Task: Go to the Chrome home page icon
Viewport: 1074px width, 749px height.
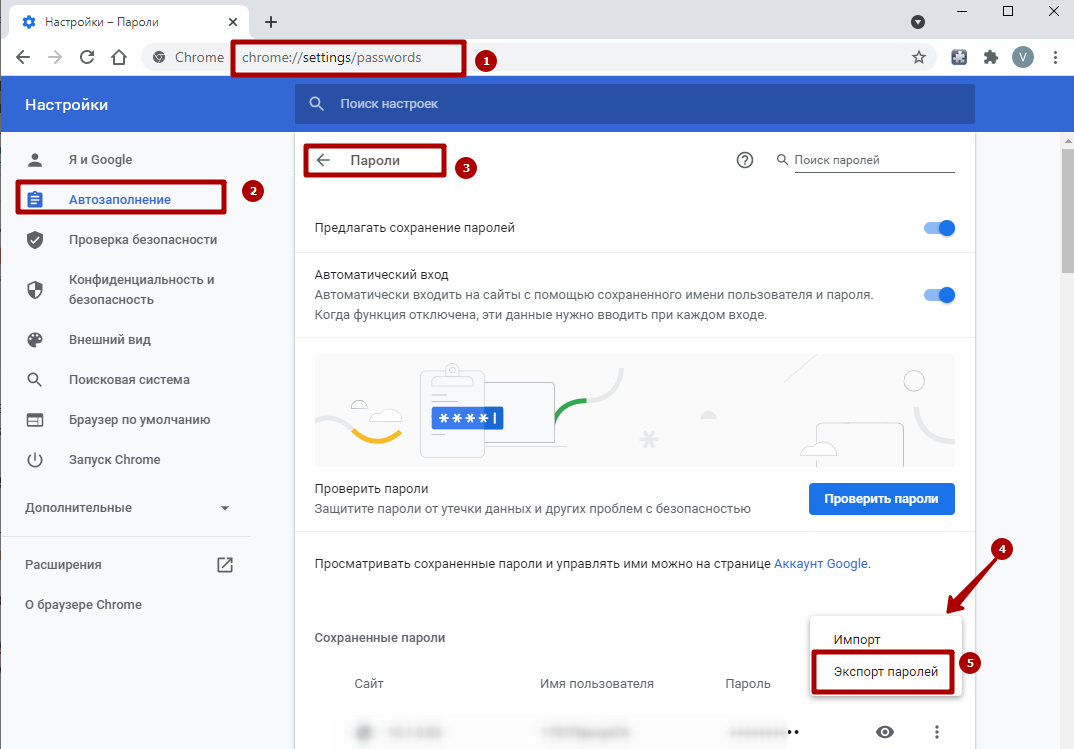Action: click(119, 57)
